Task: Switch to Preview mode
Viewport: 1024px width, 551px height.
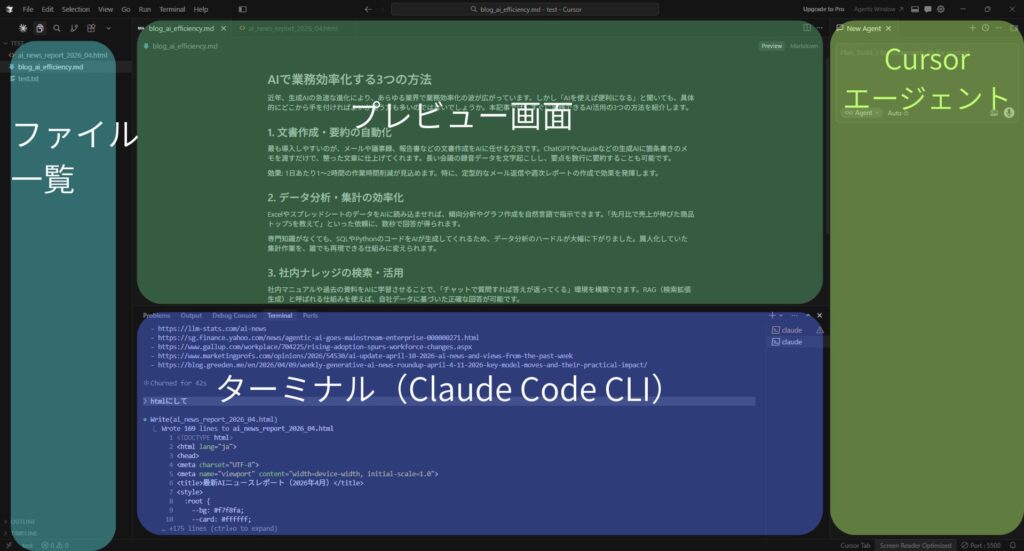Action: (771, 46)
